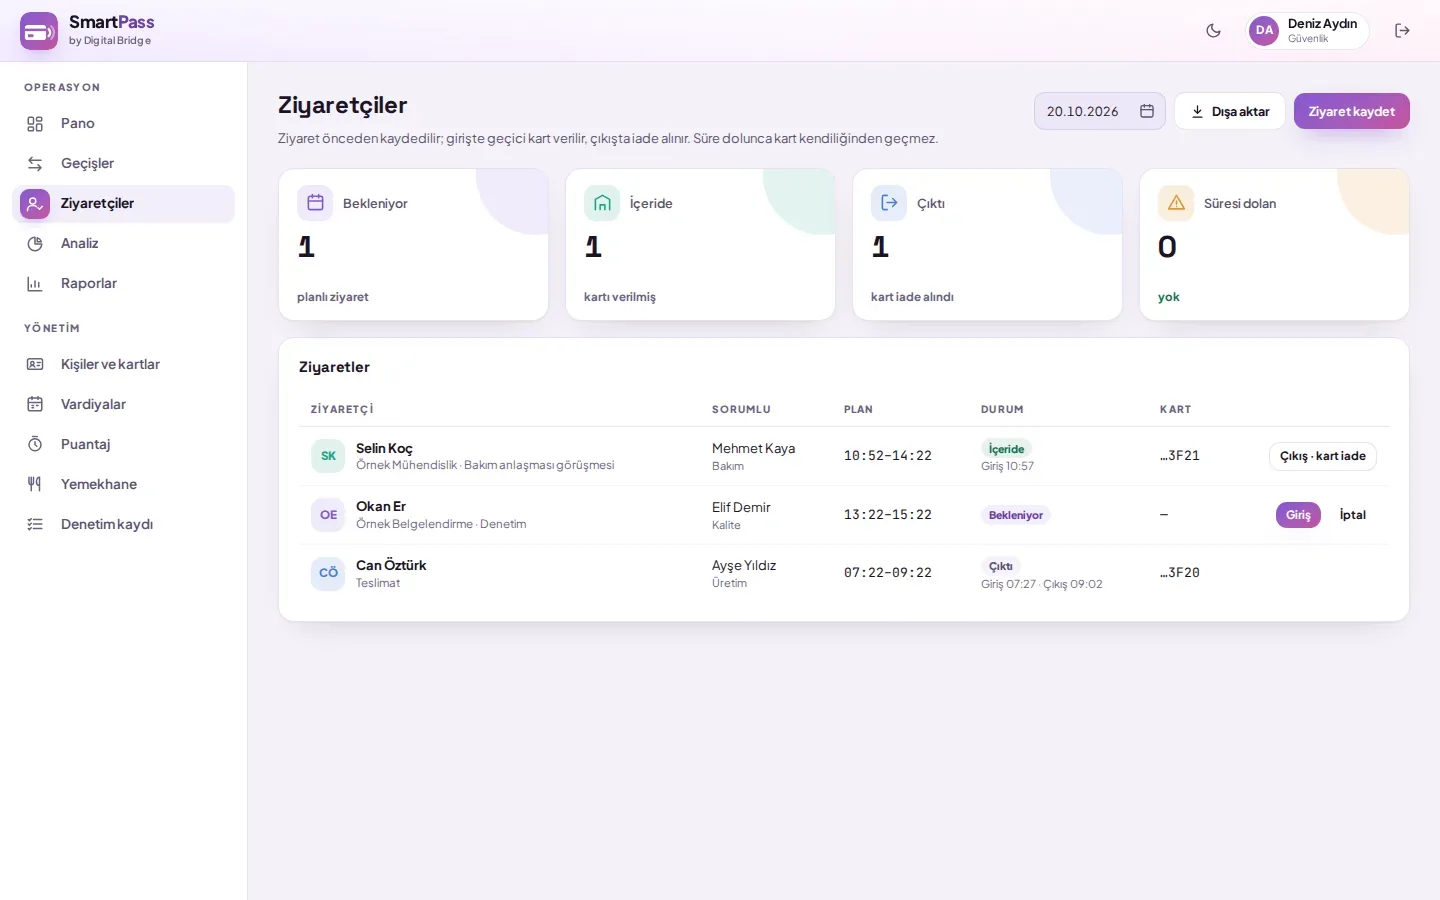The width and height of the screenshot is (1440, 900).
Task: Click the İçeride status badge
Action: pos(1006,449)
